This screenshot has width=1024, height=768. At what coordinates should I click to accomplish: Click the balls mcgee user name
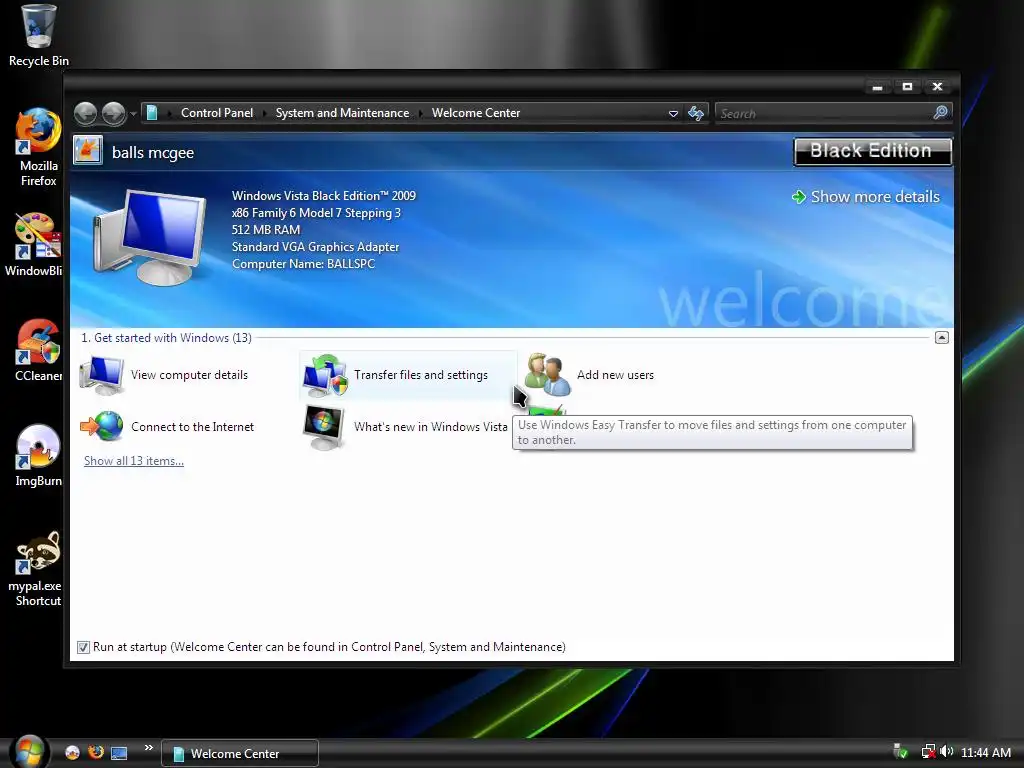point(153,153)
